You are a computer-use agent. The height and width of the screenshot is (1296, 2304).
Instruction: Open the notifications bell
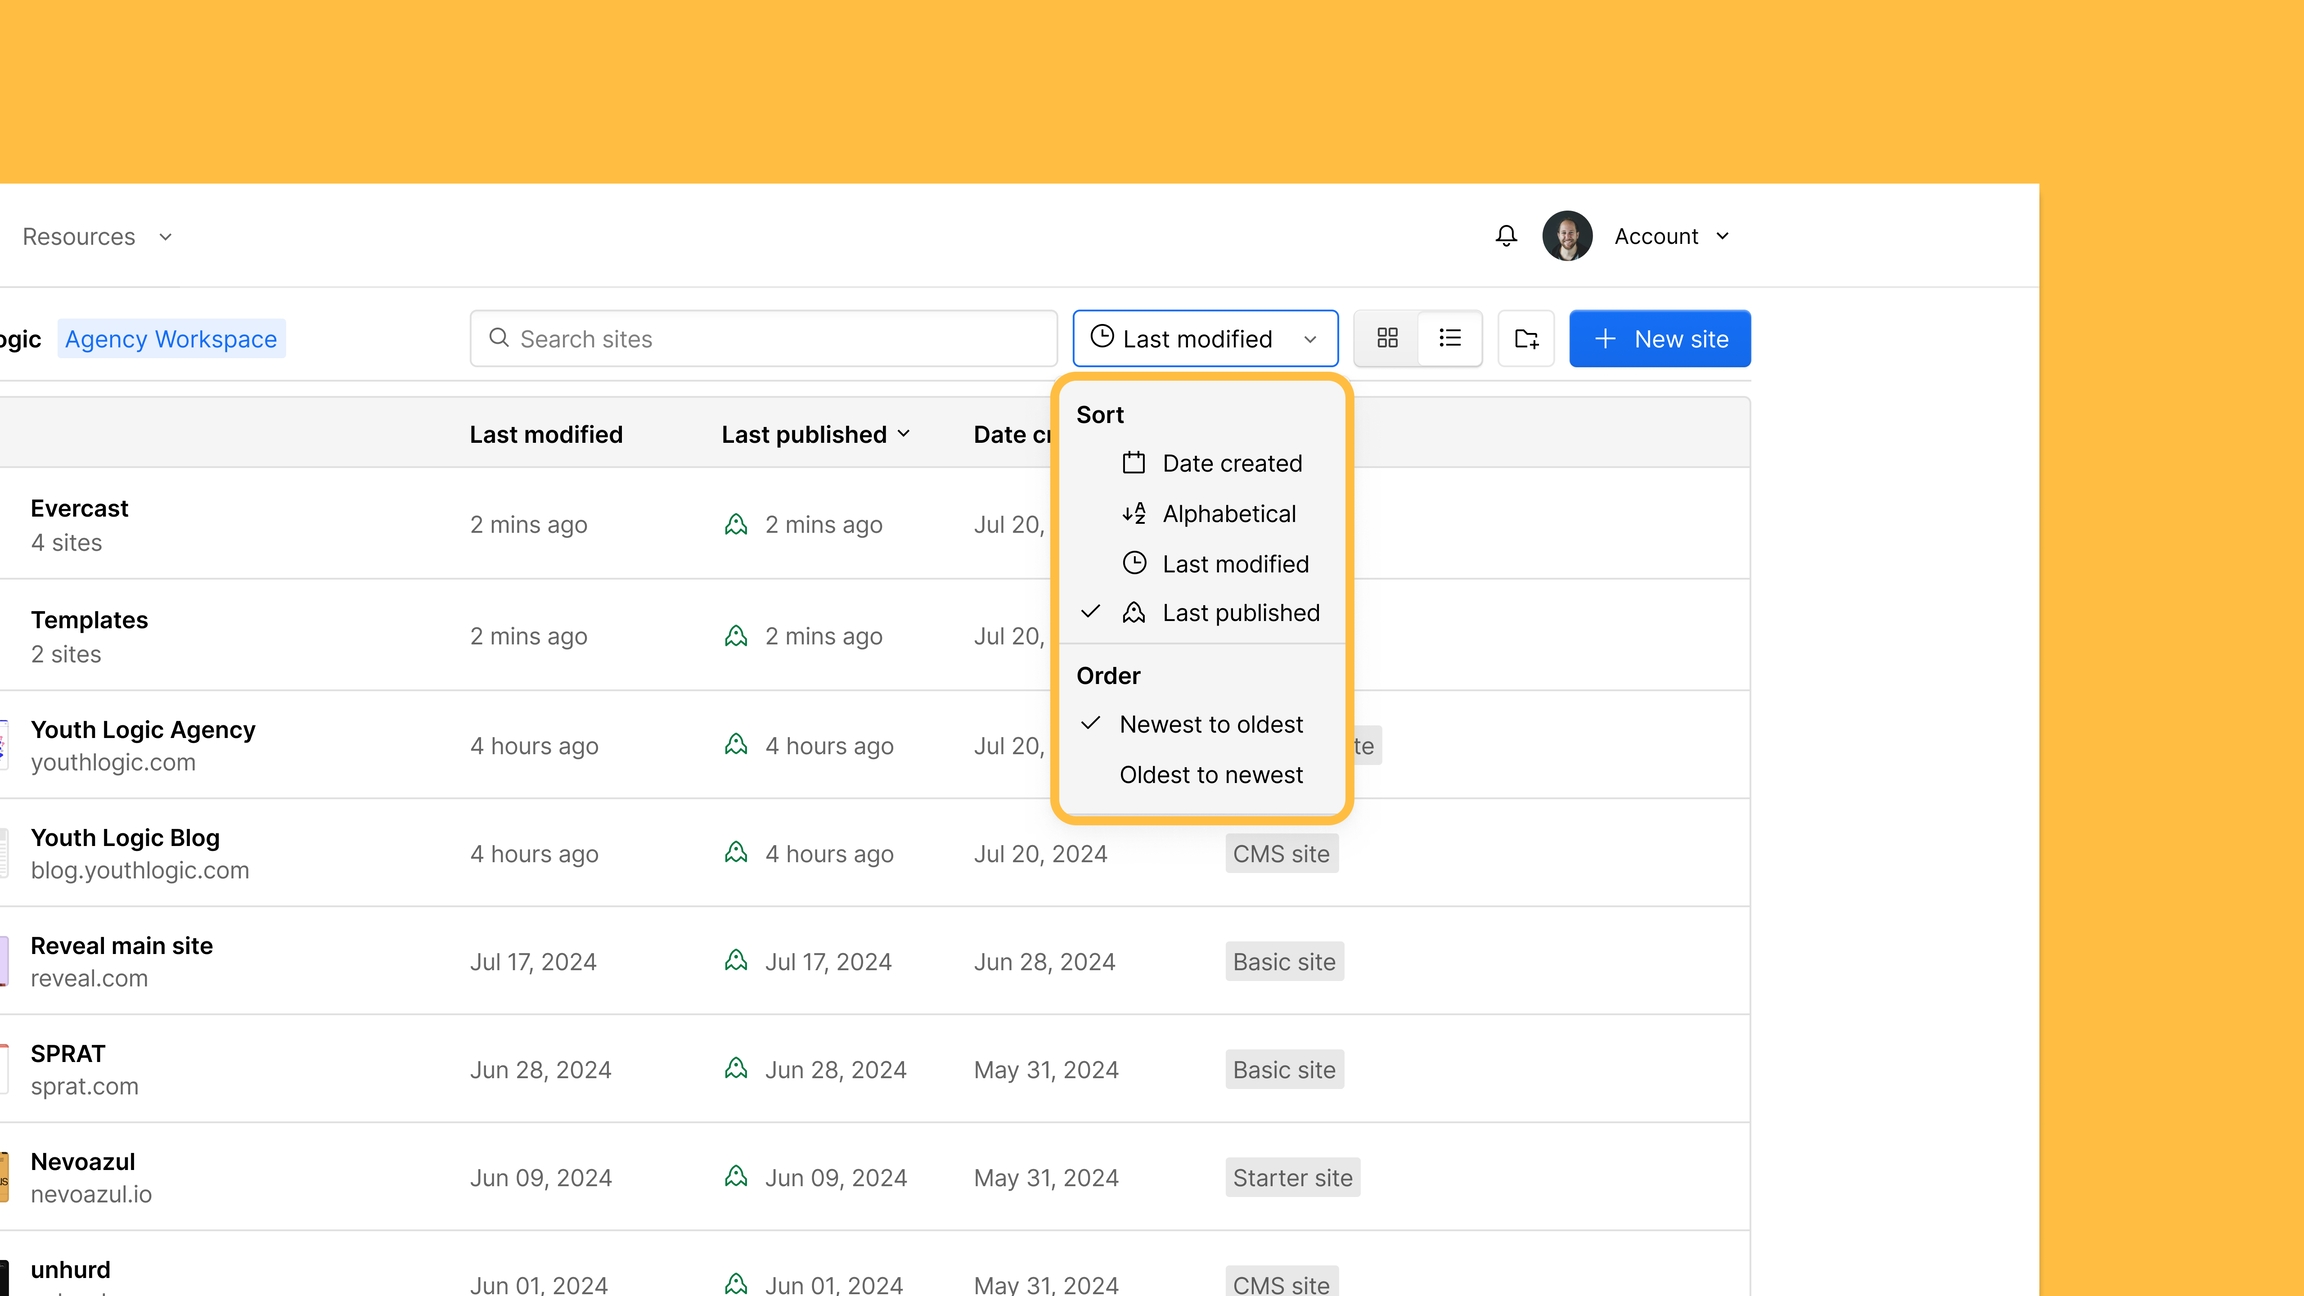[1505, 235]
